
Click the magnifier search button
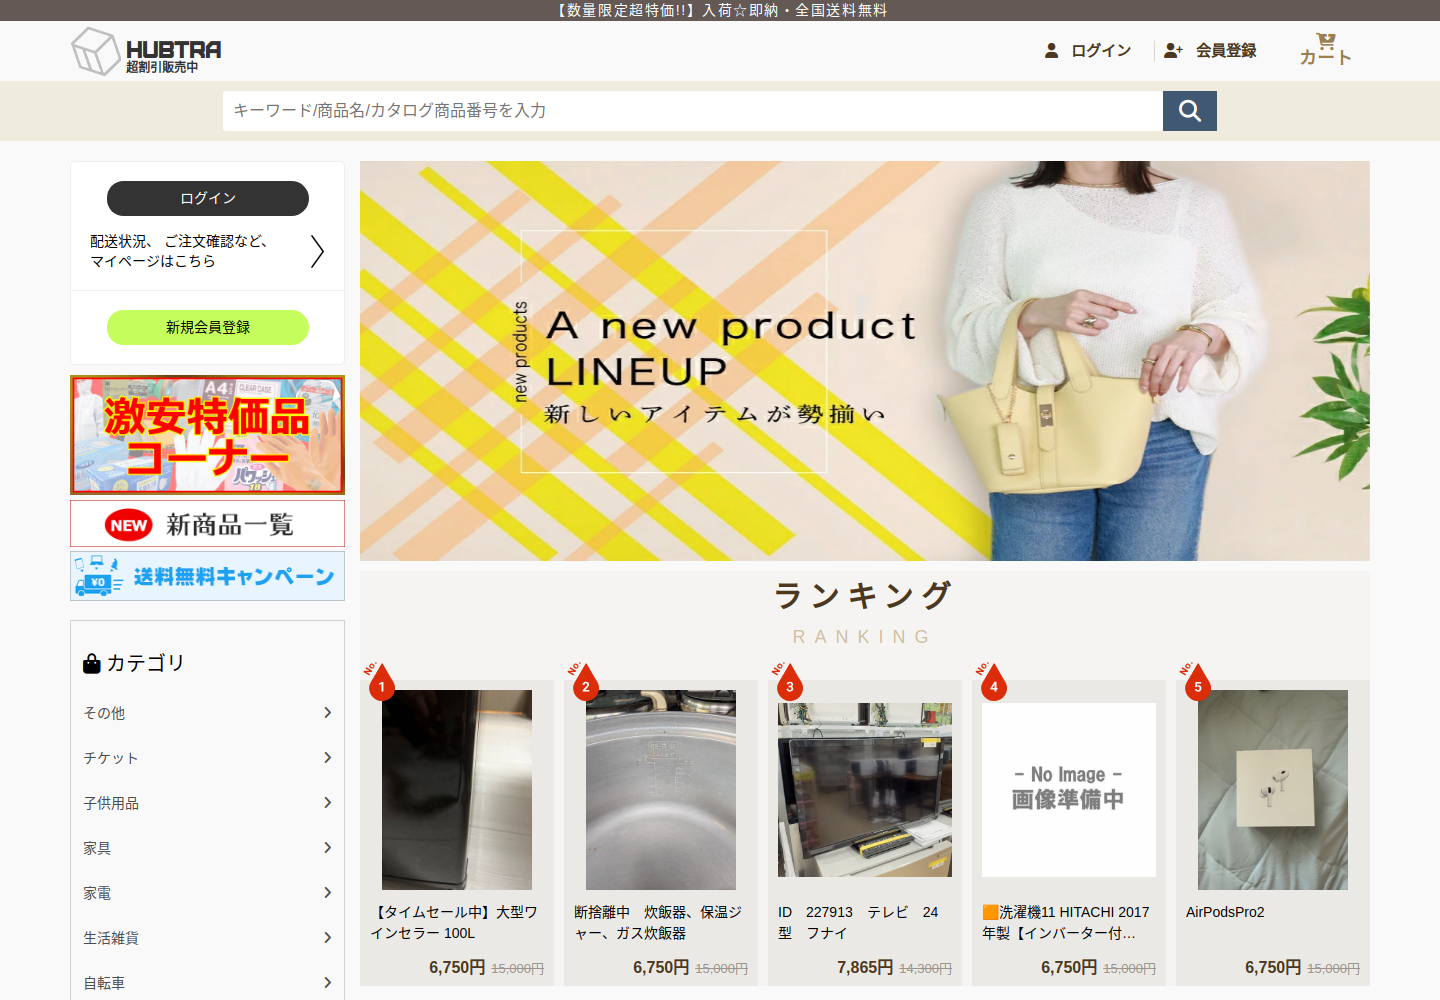(1190, 111)
